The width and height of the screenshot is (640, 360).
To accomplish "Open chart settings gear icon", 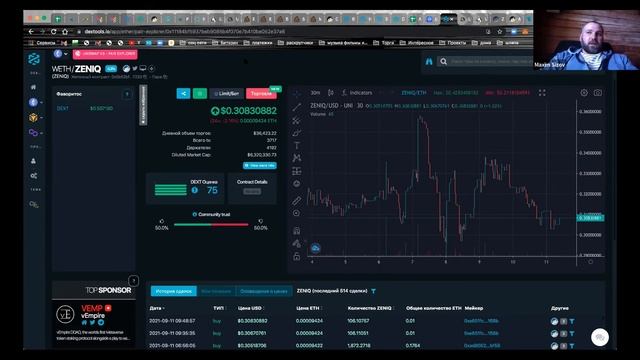I will (x=584, y=93).
